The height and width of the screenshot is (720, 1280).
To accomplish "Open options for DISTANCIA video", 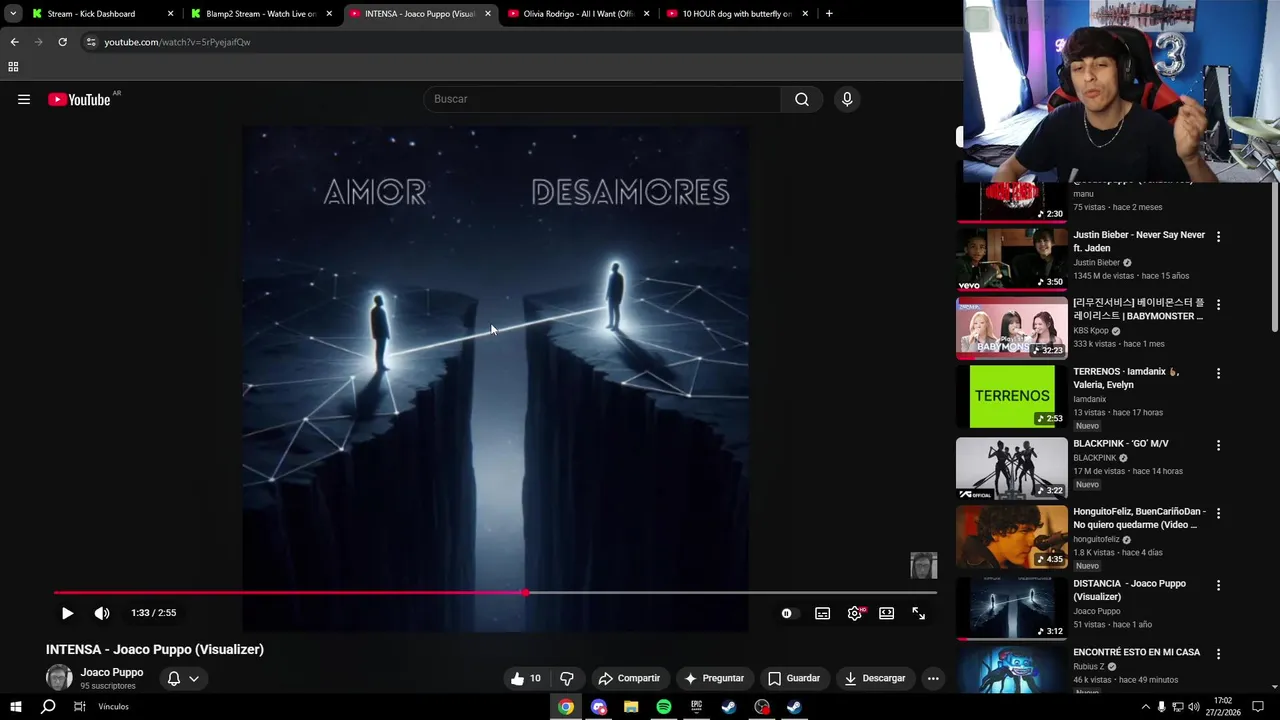I will 1218,585.
